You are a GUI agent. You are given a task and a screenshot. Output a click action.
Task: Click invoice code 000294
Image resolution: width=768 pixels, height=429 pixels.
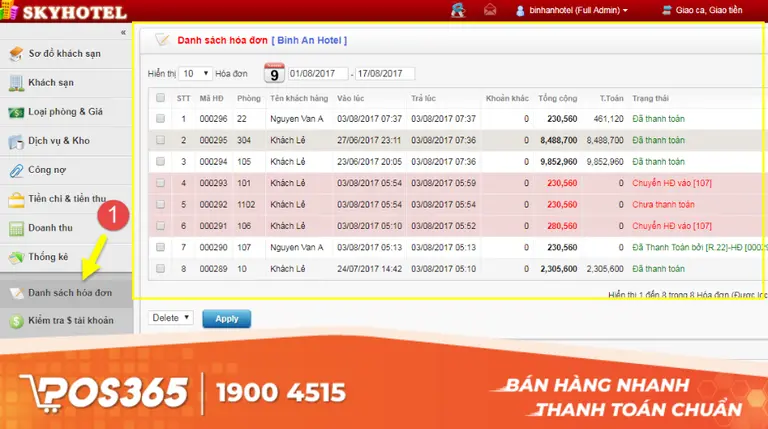coord(213,162)
